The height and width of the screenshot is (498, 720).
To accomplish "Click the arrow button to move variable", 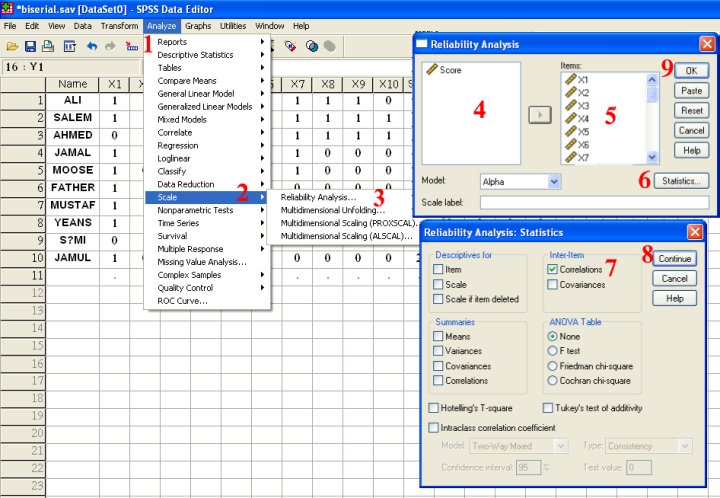I will [x=539, y=115].
